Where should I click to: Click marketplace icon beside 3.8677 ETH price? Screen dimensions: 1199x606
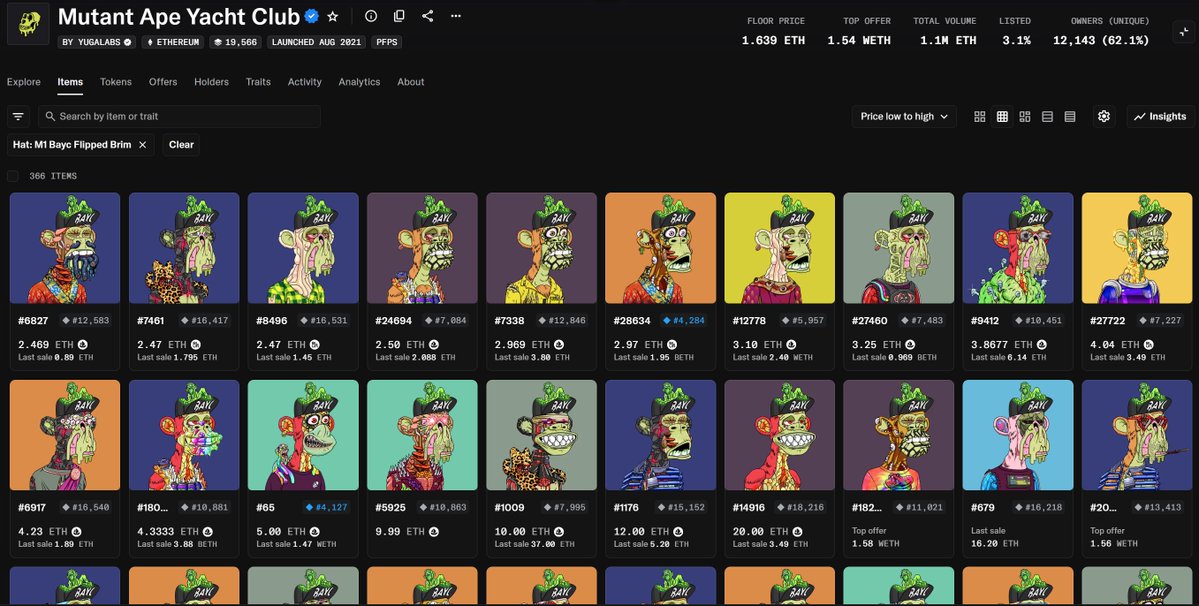pos(1042,345)
